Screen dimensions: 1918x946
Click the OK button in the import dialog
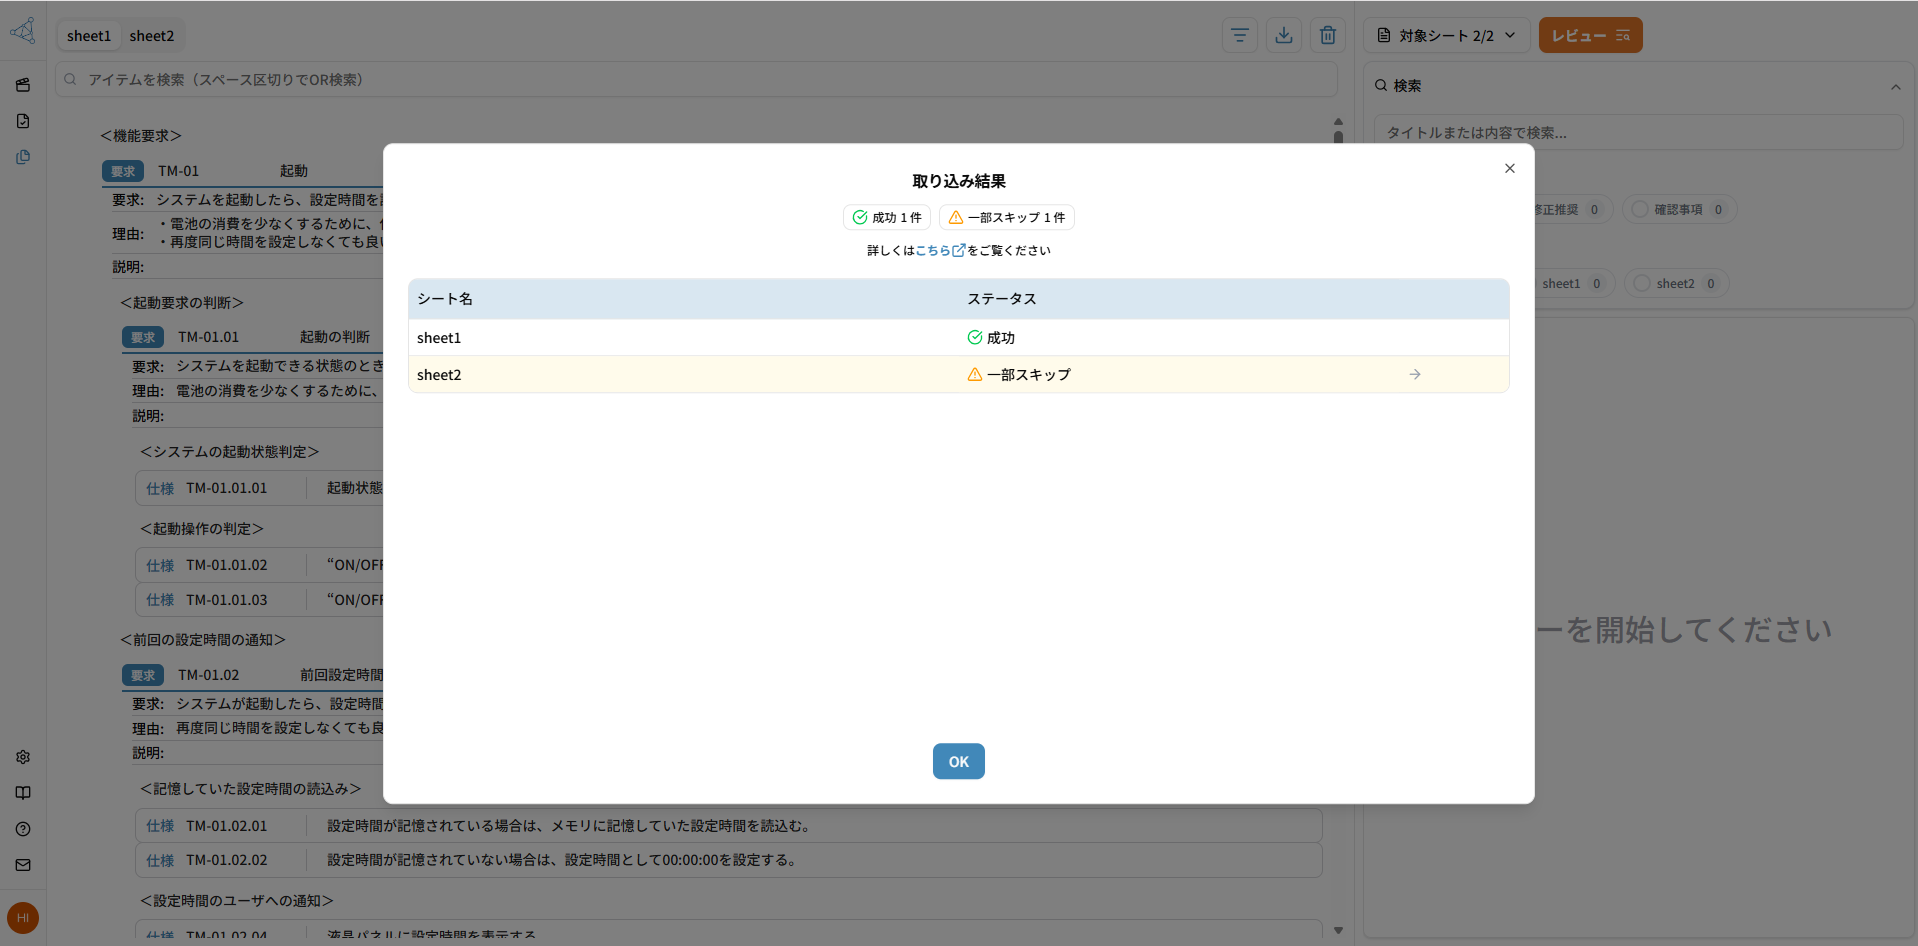pyautogui.click(x=958, y=761)
